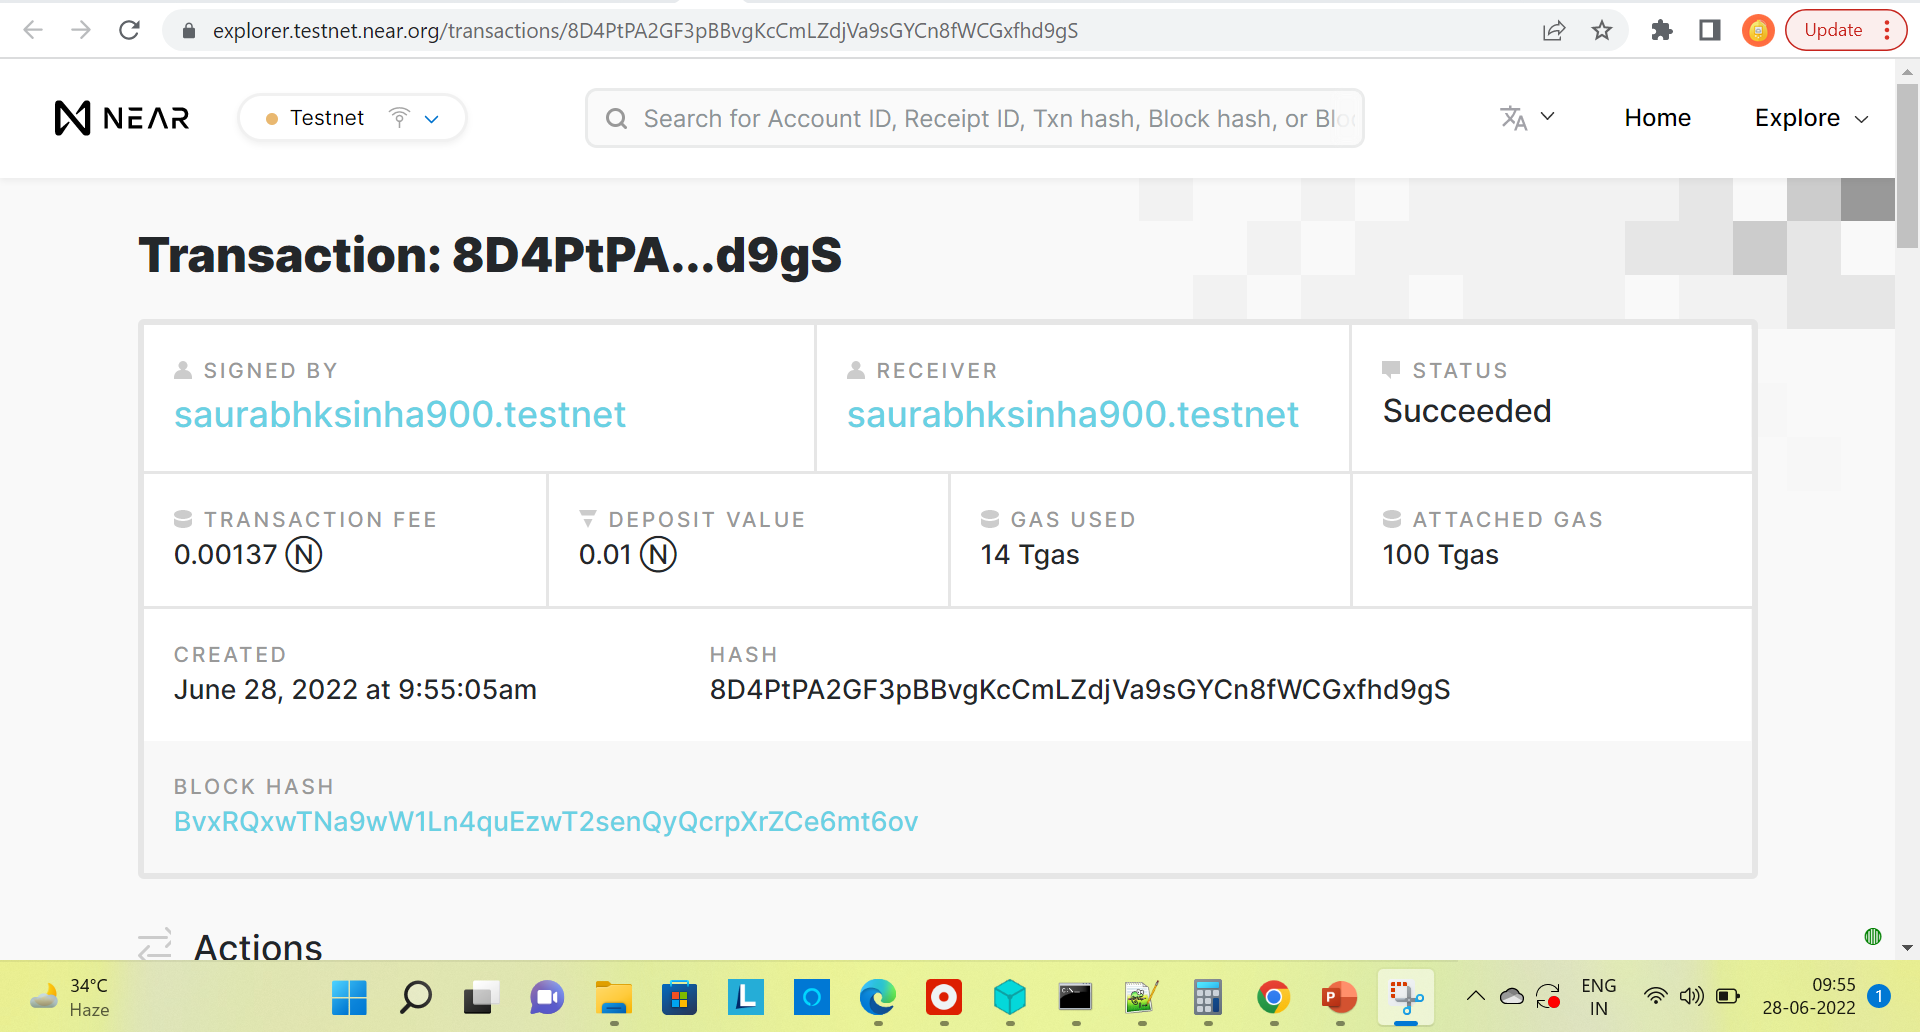This screenshot has width=1920, height=1032.
Task: Click the browser back arrow
Action: coord(33,30)
